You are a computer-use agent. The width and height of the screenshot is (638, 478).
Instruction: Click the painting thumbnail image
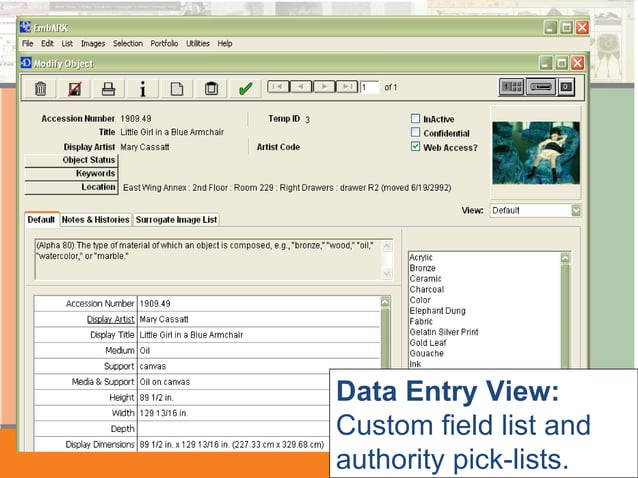tap(535, 151)
